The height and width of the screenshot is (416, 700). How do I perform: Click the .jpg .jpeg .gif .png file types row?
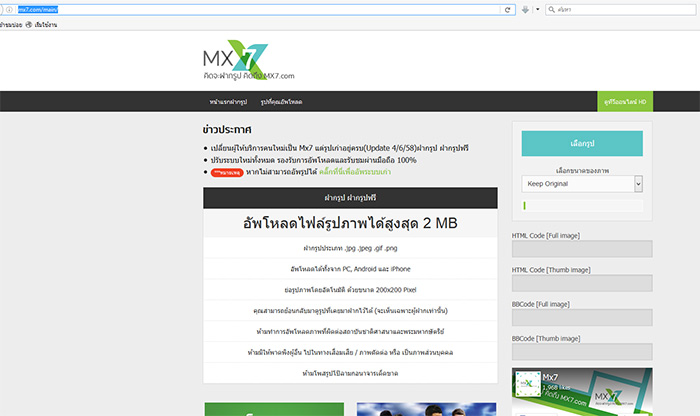click(x=350, y=248)
